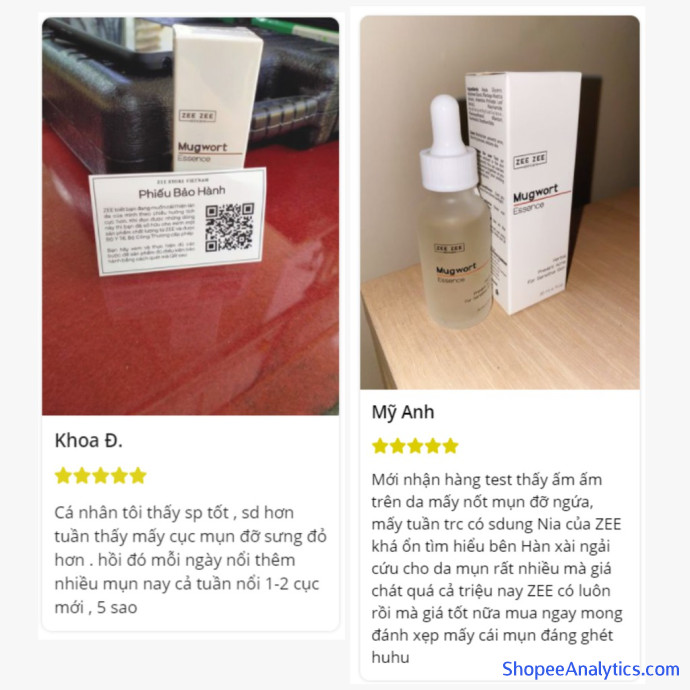The height and width of the screenshot is (690, 690).
Task: Click the ZEE ZEE logo on right box
Action: [x=530, y=160]
